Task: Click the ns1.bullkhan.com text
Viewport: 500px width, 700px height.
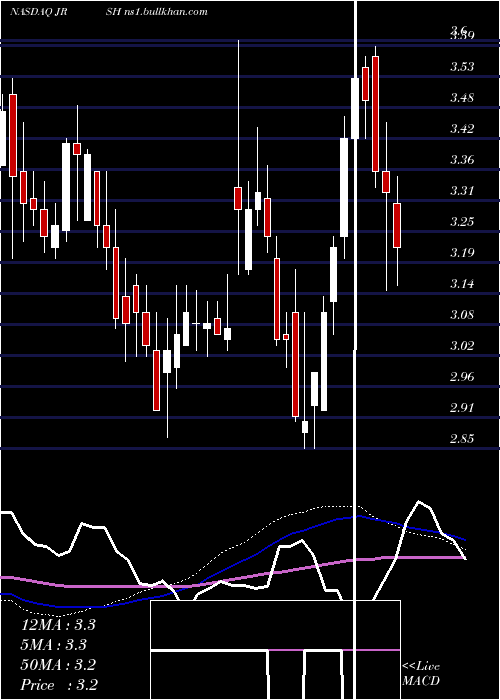Action: click(166, 12)
